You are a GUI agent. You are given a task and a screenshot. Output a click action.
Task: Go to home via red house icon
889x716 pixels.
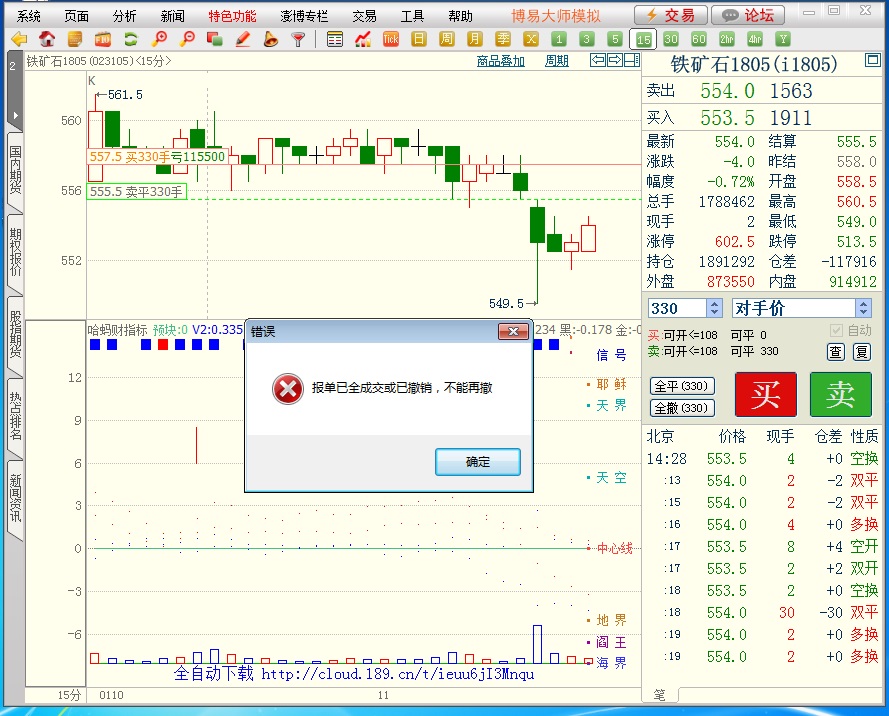point(46,39)
